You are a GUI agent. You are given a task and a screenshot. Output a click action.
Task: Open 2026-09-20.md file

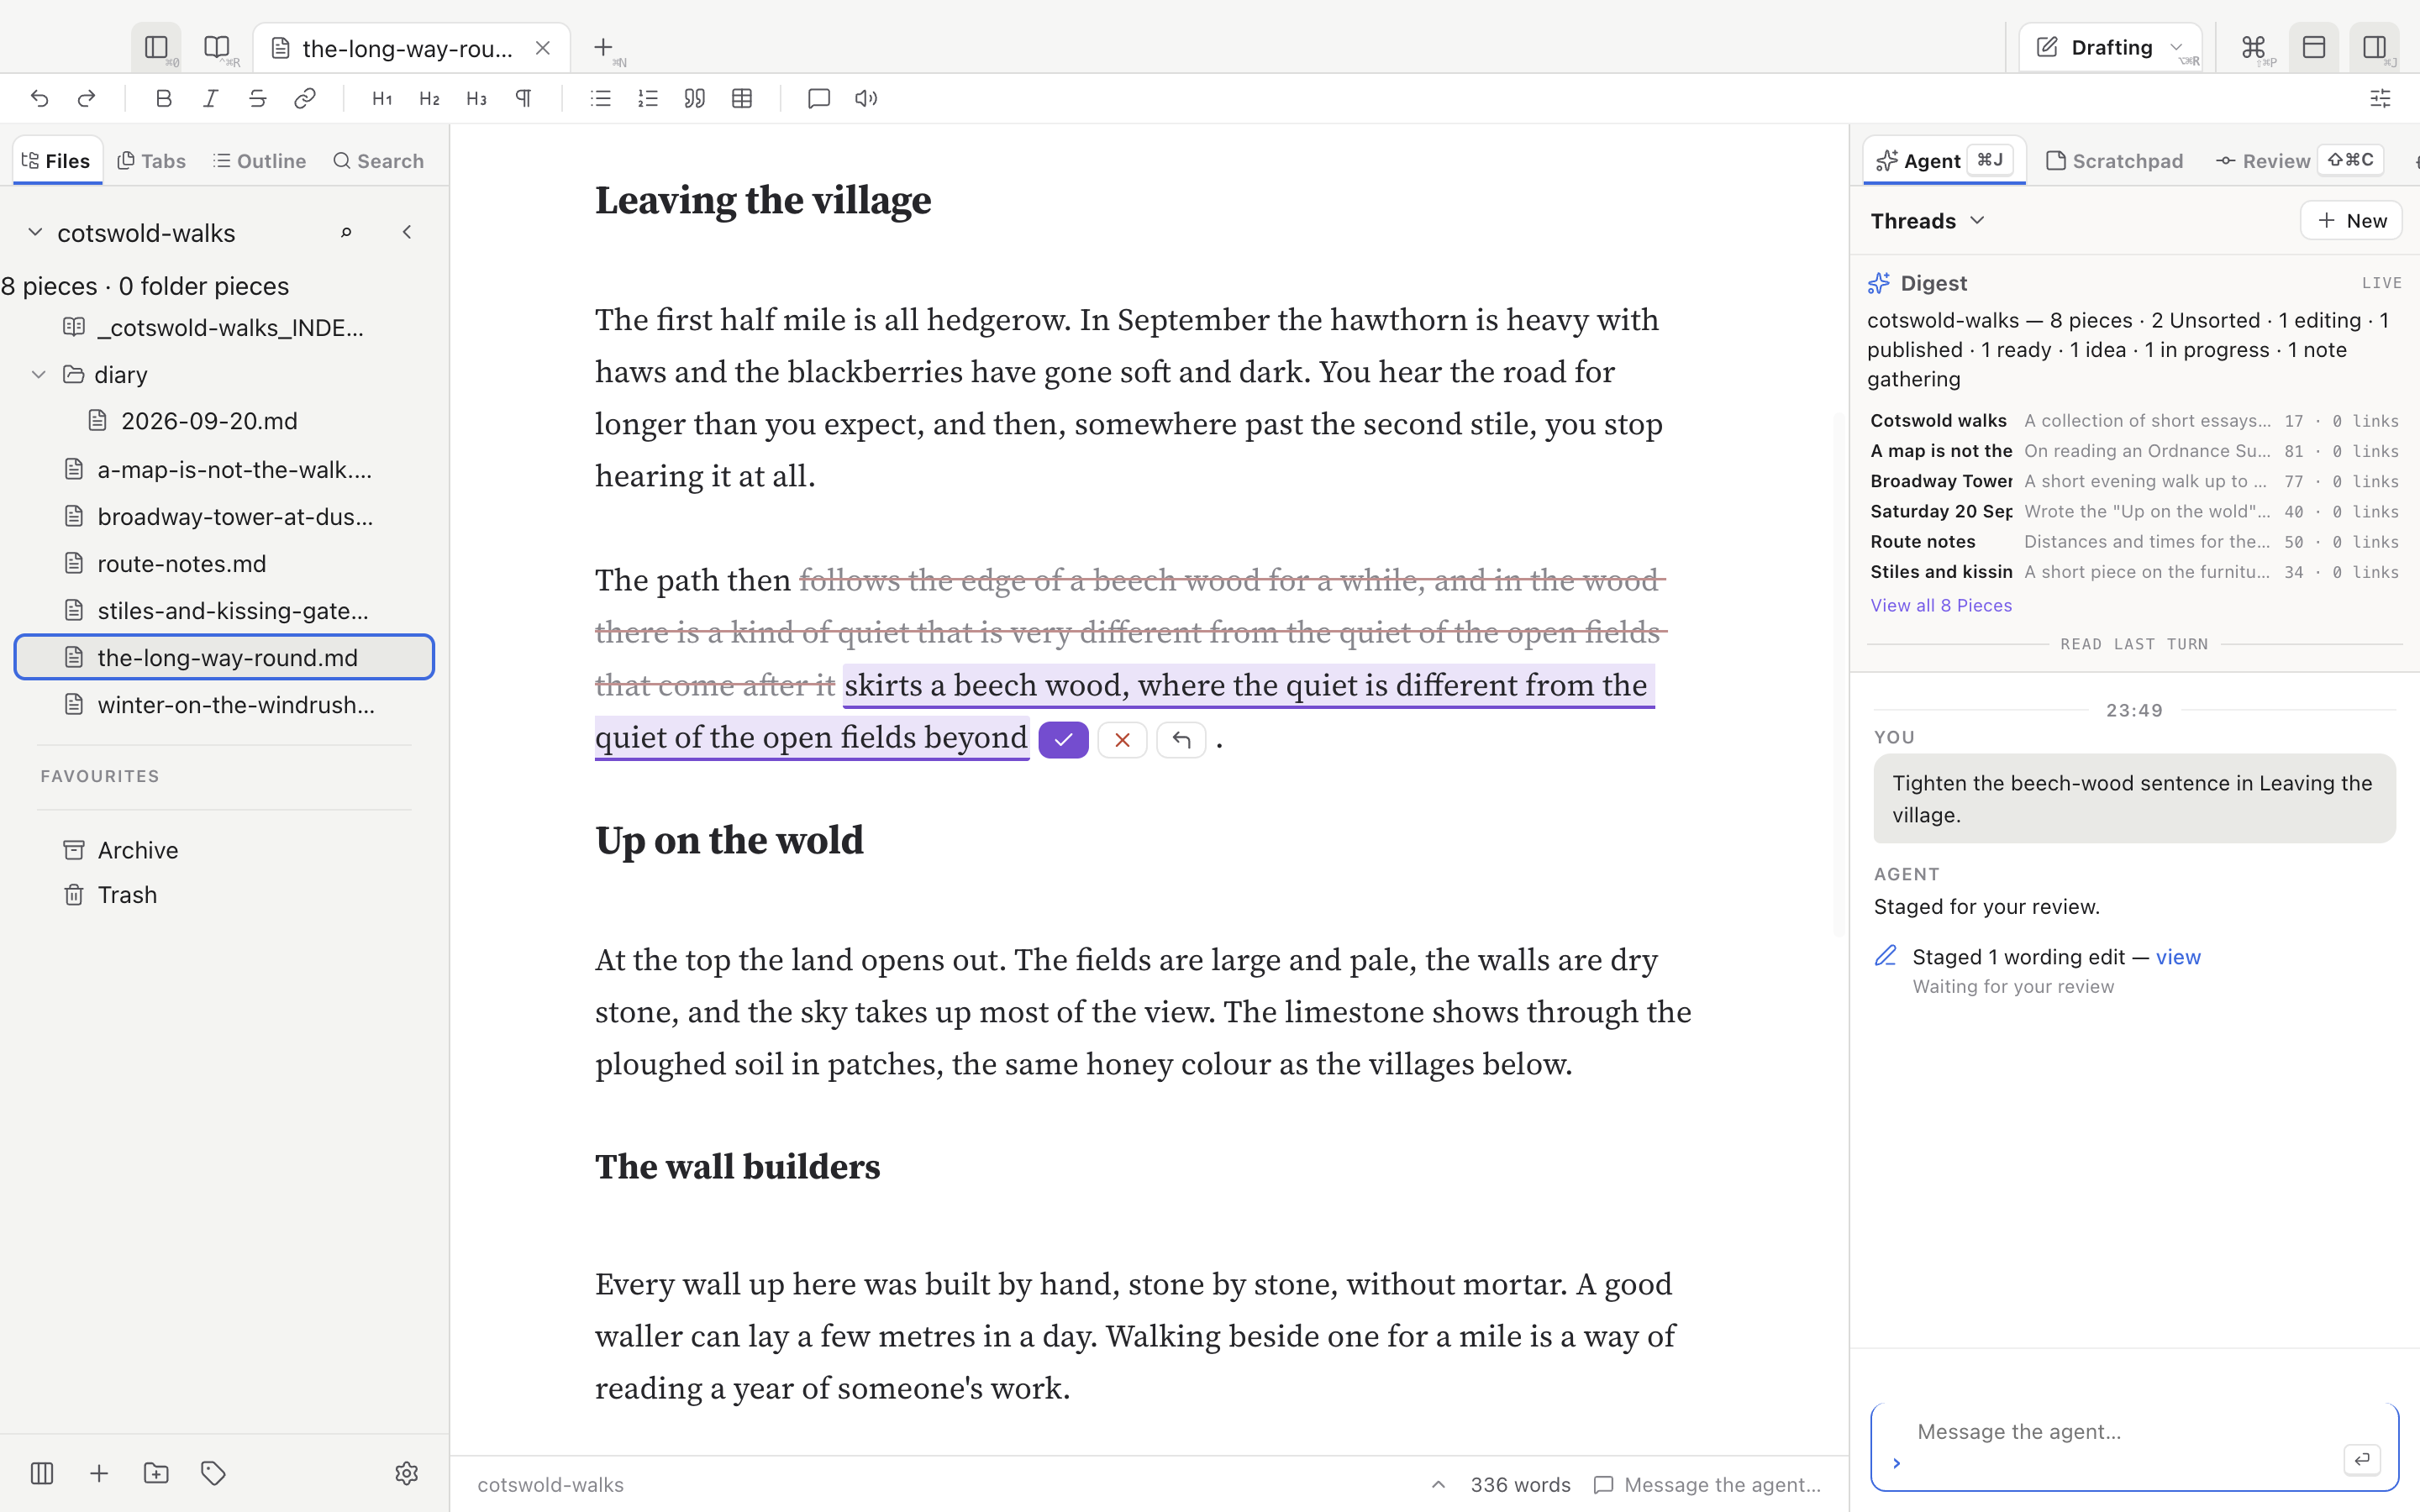[x=225, y=421]
